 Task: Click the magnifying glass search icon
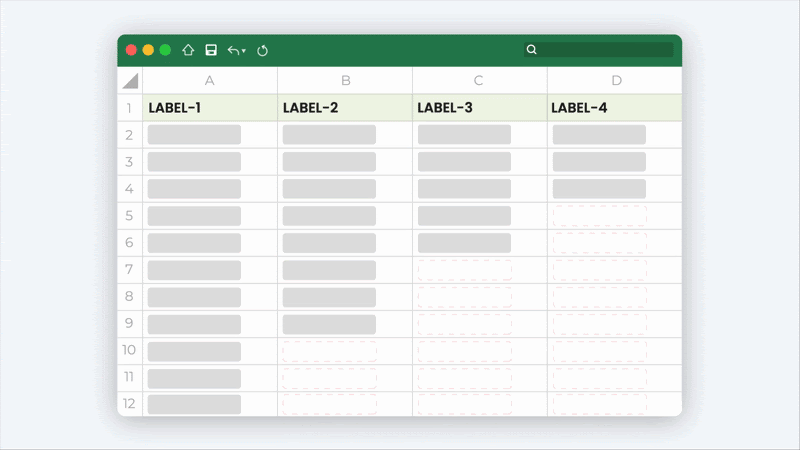(532, 49)
